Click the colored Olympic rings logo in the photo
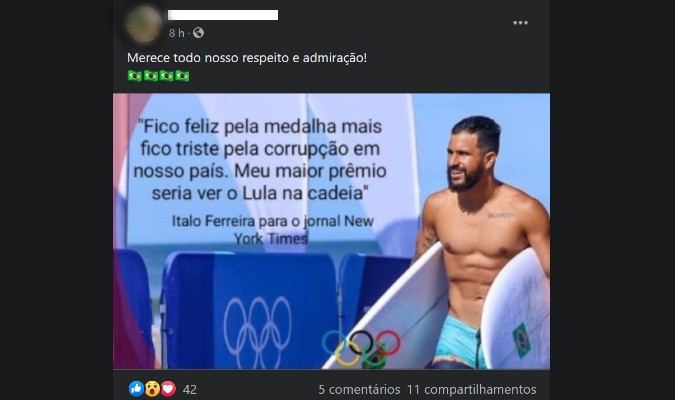Screen dimensions: 675x400 coord(362,349)
